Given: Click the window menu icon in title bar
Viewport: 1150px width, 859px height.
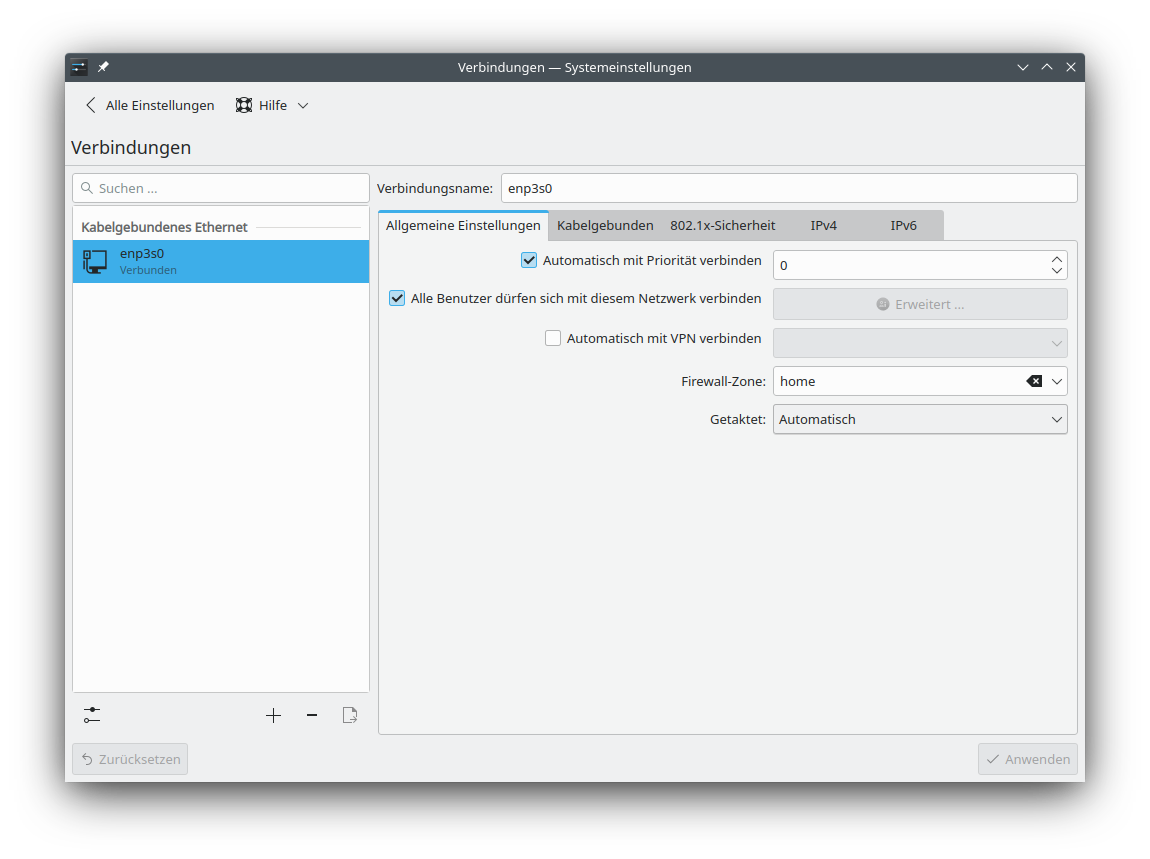Looking at the screenshot, I should click(x=80, y=67).
